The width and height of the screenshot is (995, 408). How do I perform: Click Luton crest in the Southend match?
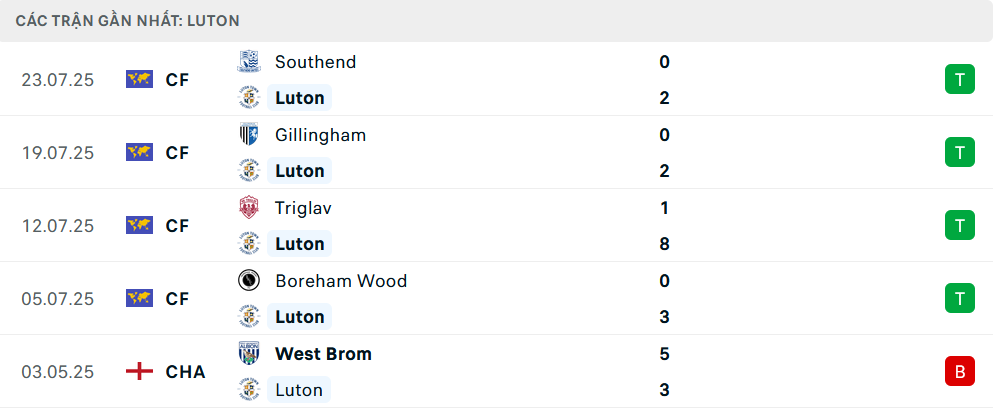[249, 98]
